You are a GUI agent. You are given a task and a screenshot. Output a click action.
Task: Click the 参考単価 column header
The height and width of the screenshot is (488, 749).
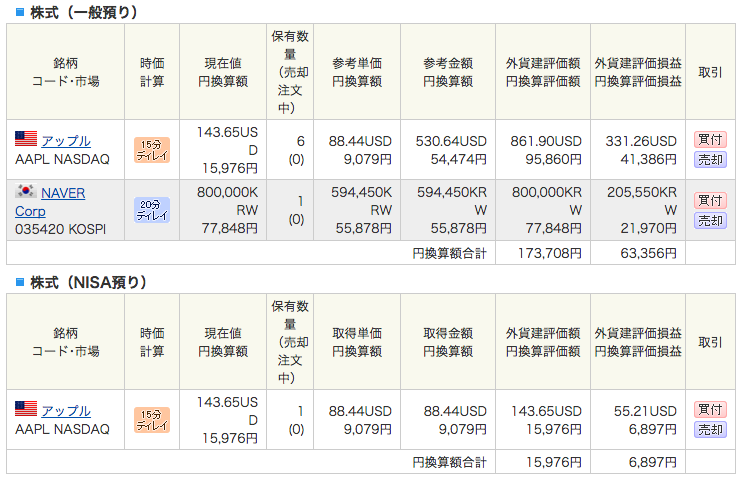pyautogui.click(x=357, y=63)
